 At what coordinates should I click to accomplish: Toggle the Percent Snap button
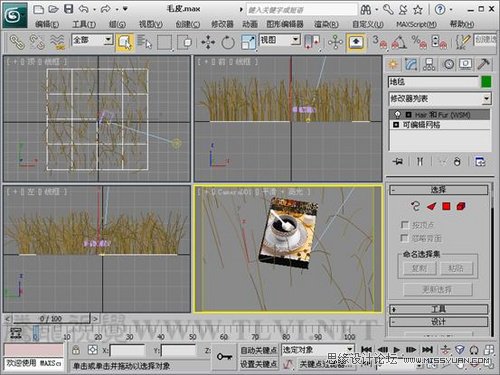coord(419,42)
